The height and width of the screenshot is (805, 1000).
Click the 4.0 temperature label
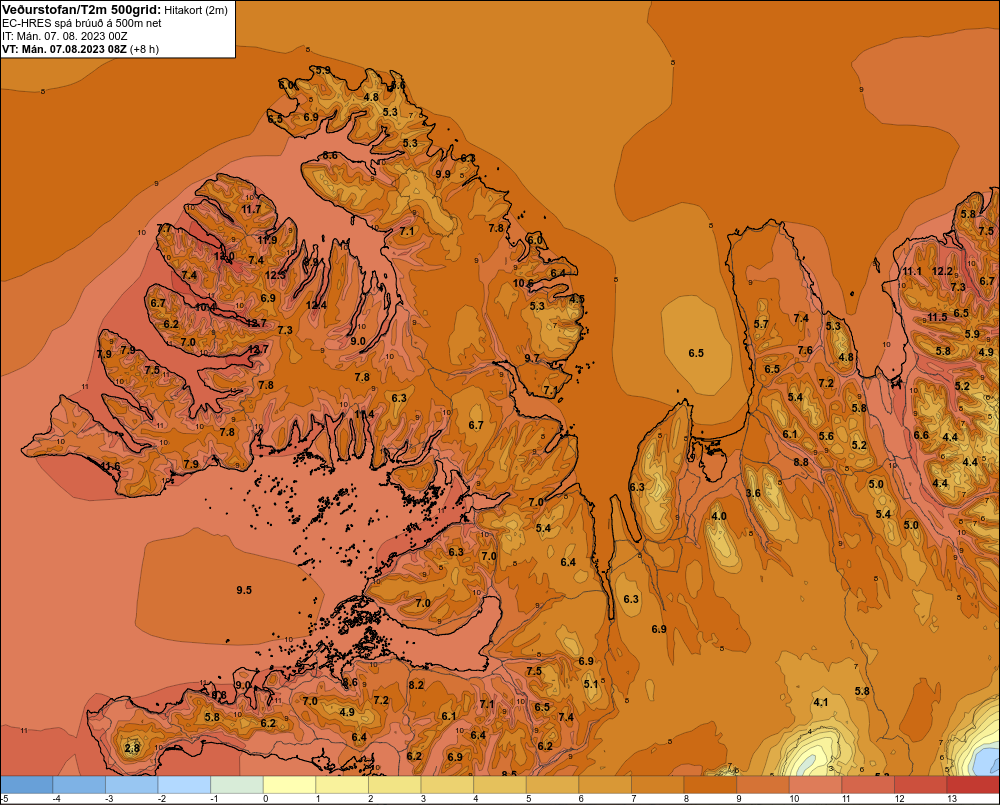719,516
